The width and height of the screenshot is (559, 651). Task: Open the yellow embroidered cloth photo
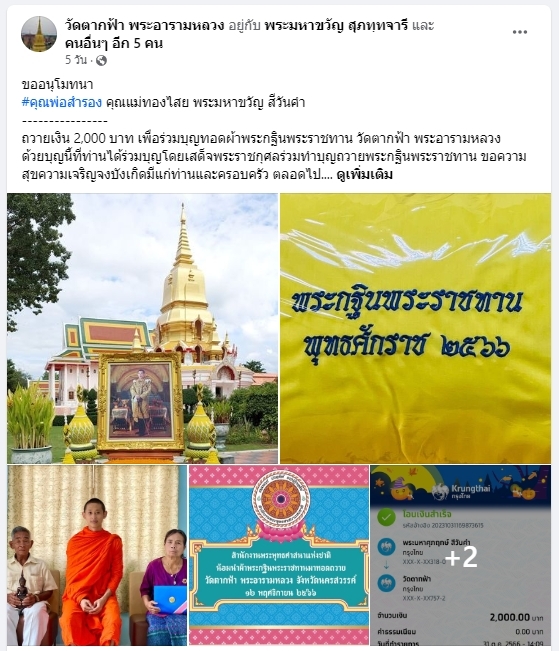point(415,328)
